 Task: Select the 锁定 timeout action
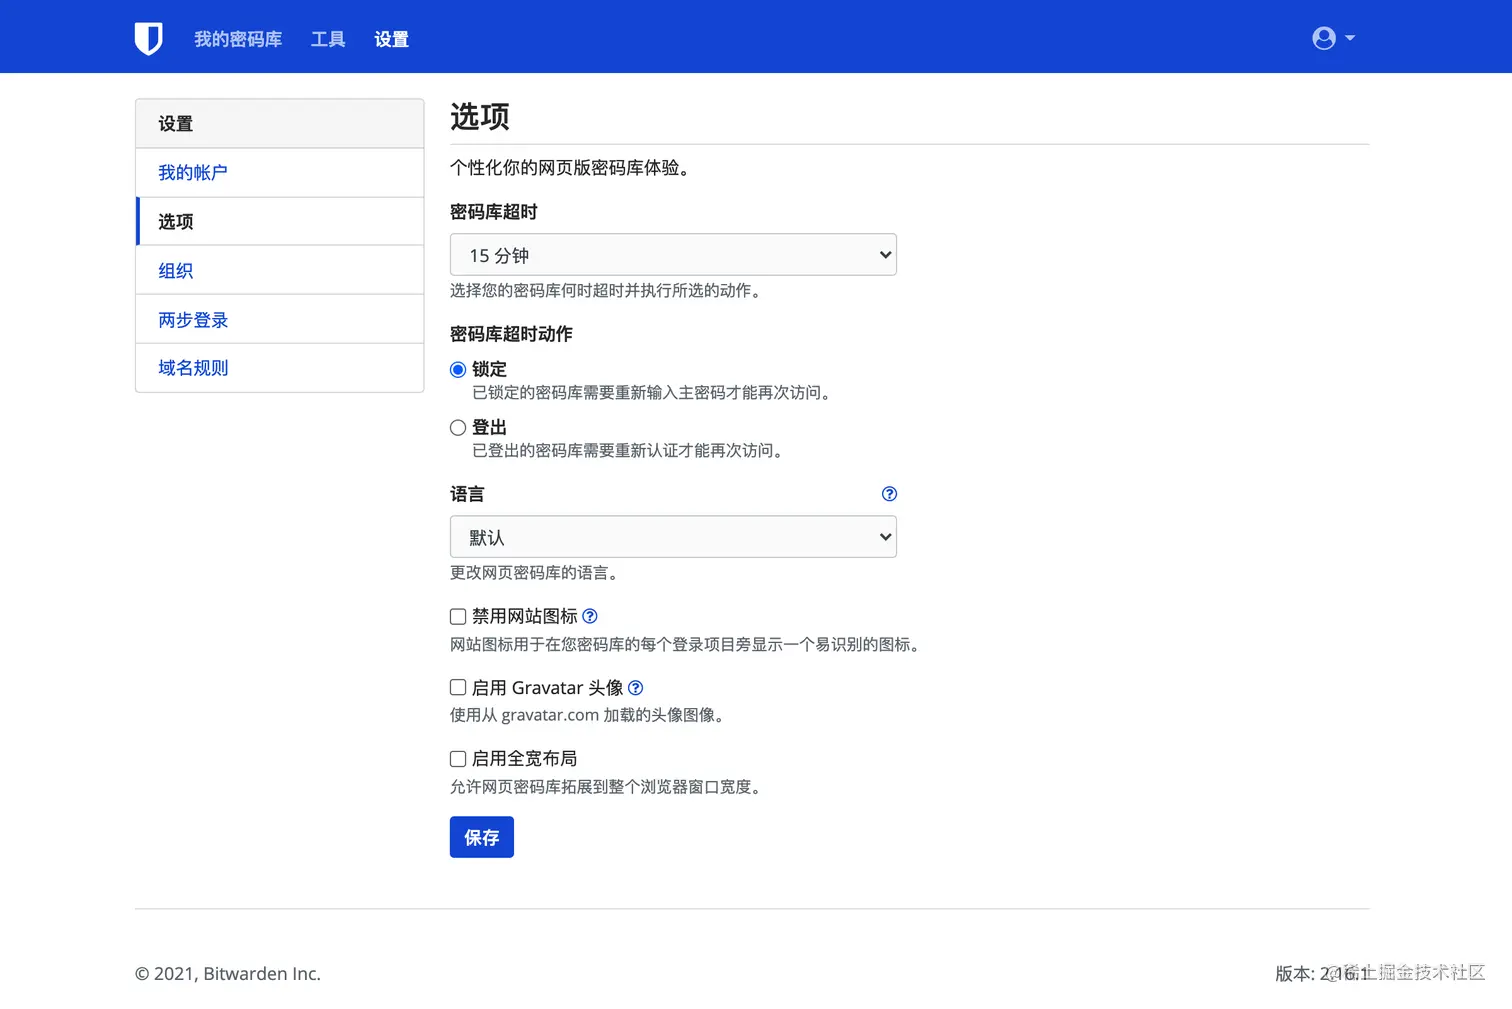(x=457, y=369)
